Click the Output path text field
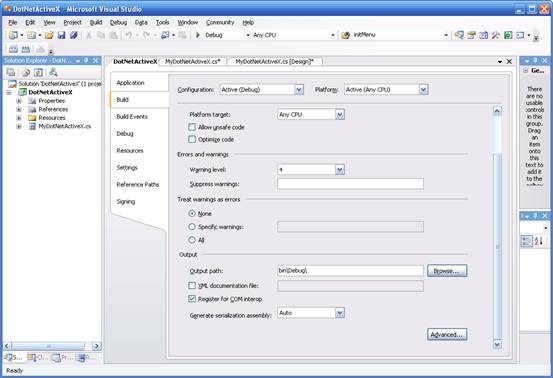Screen dimensions: 553x378 point(350,271)
